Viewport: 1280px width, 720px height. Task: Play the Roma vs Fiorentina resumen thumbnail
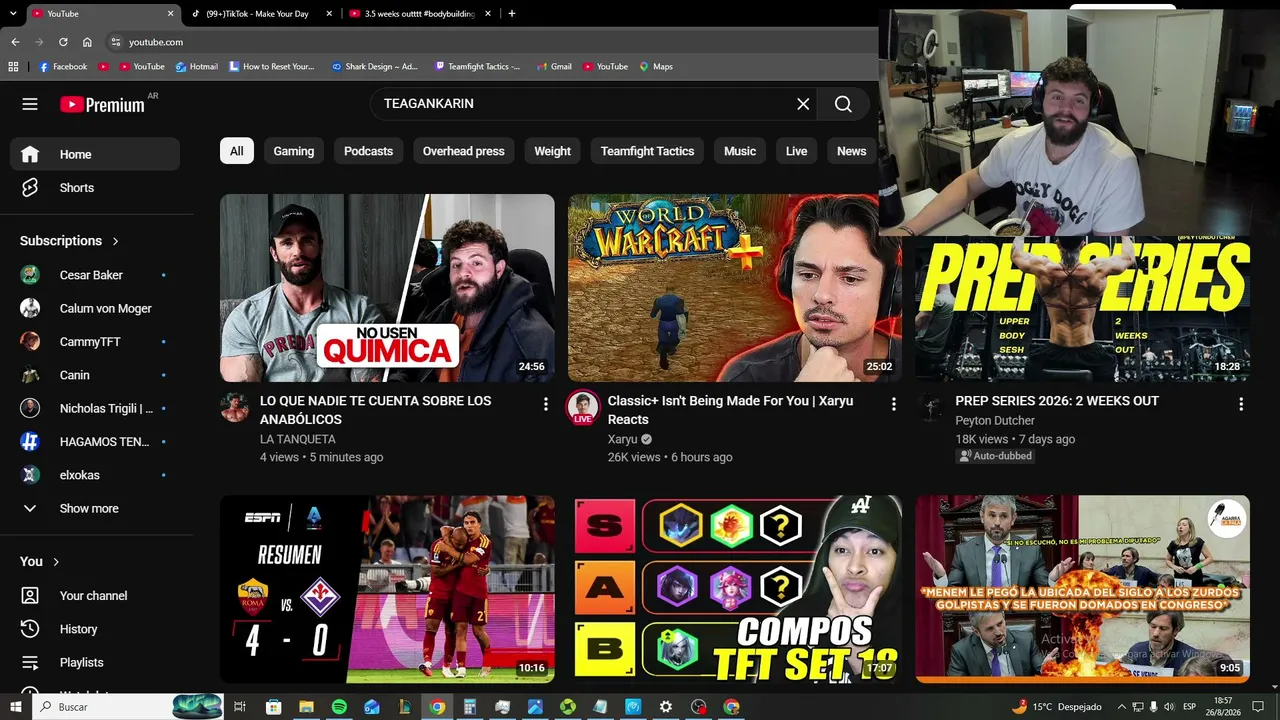387,590
